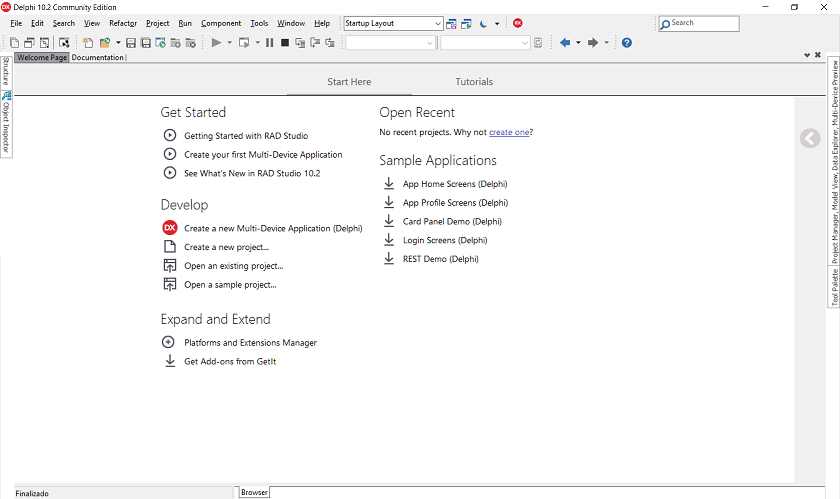Screen dimensions: 840x499
Task: Open the Window menu
Action: click(291, 23)
